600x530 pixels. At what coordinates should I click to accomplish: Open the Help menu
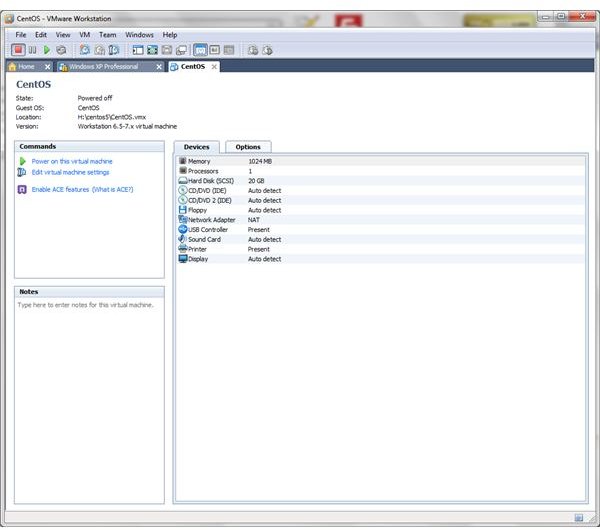(170, 35)
